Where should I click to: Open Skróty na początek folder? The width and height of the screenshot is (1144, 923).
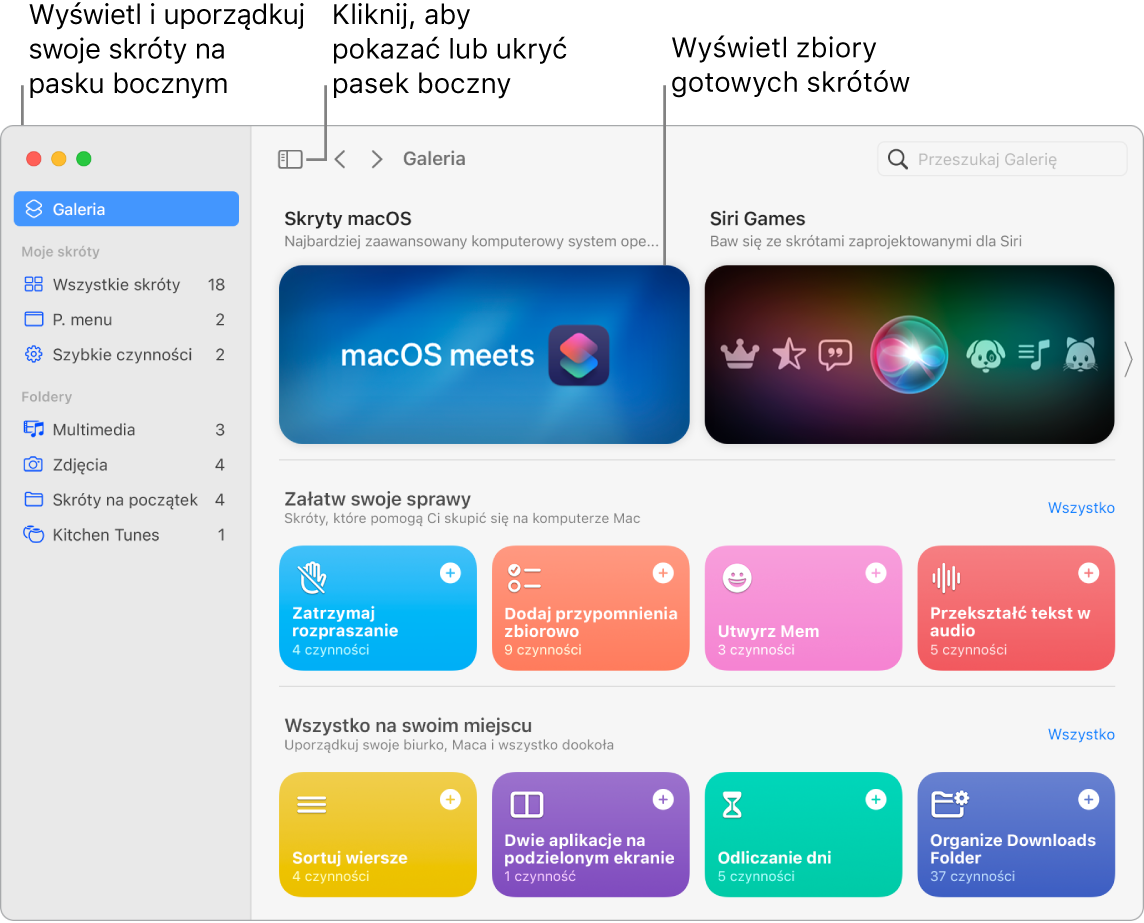tap(126, 500)
